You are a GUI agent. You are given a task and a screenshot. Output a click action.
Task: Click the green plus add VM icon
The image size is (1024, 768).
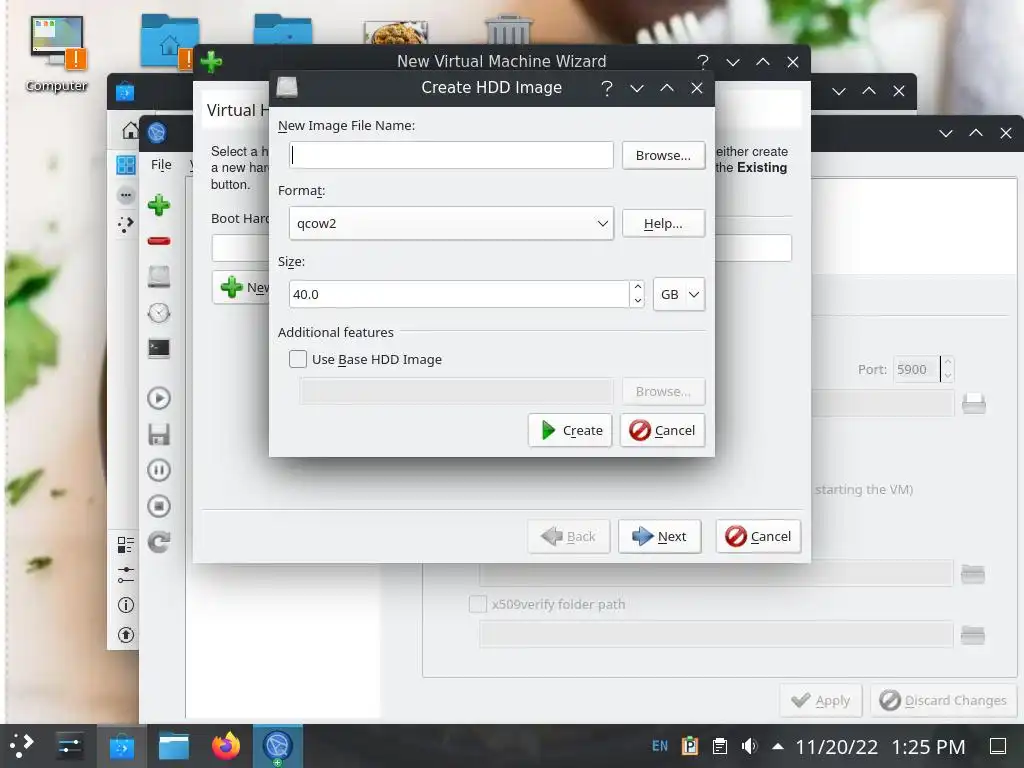[x=159, y=205]
